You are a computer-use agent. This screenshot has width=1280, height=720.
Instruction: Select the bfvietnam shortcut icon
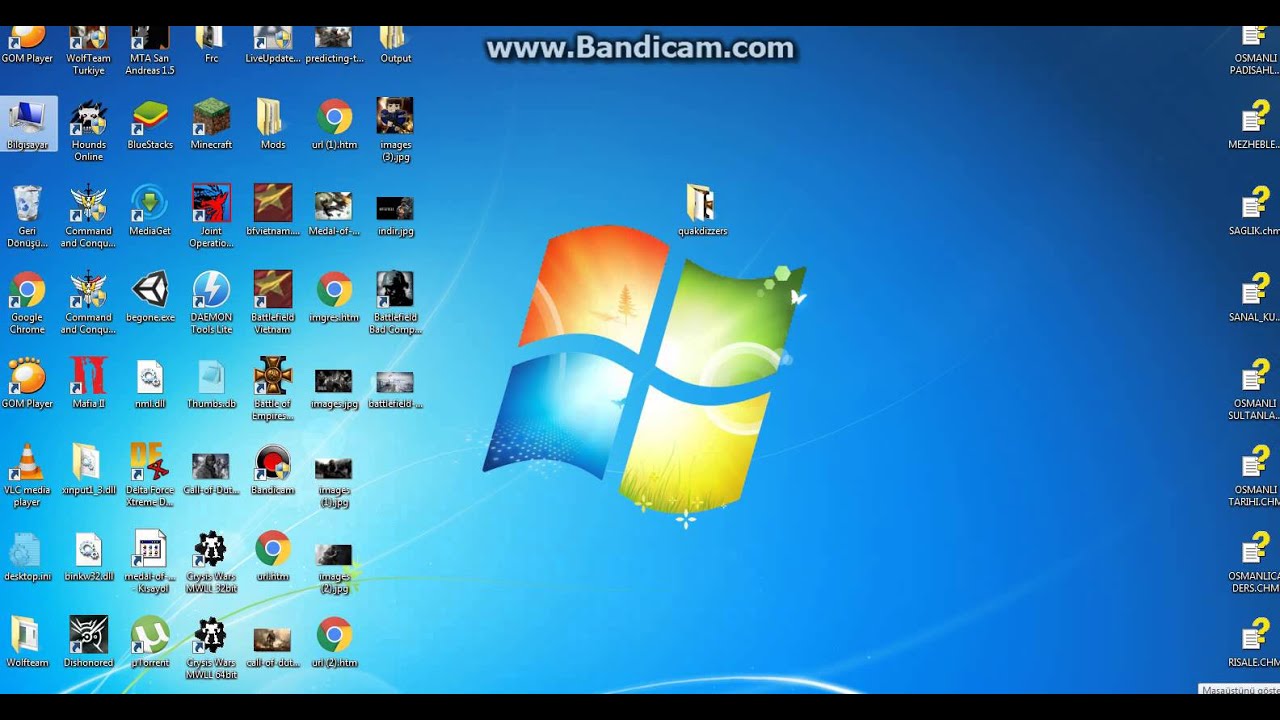[x=273, y=210]
